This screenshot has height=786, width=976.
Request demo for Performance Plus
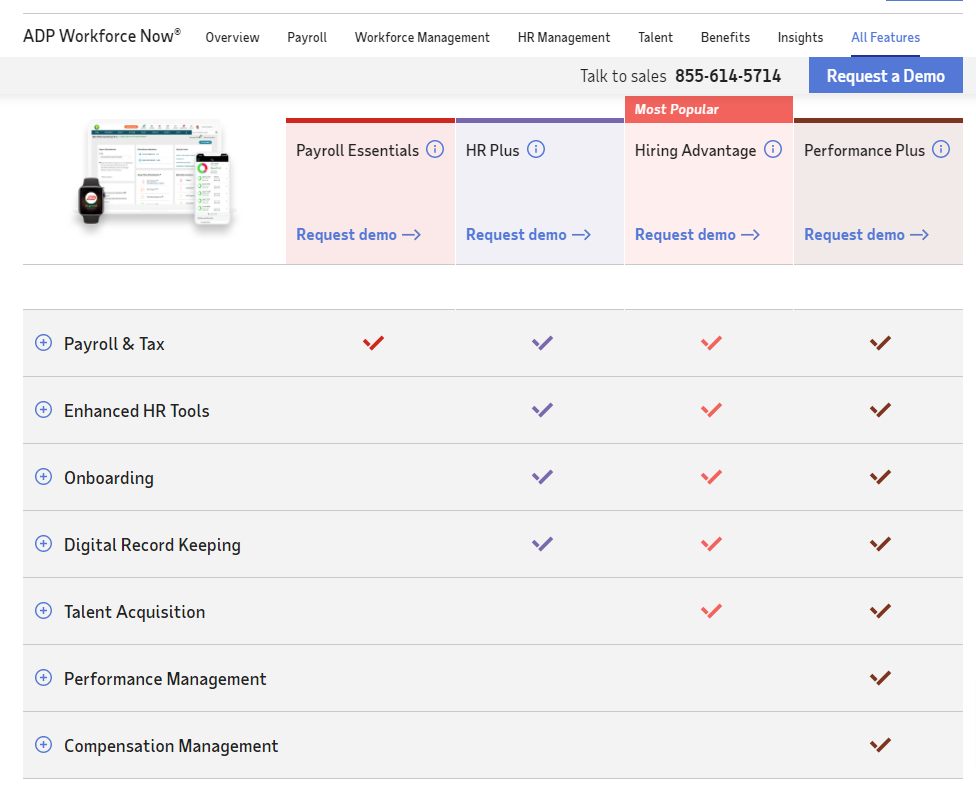(866, 235)
